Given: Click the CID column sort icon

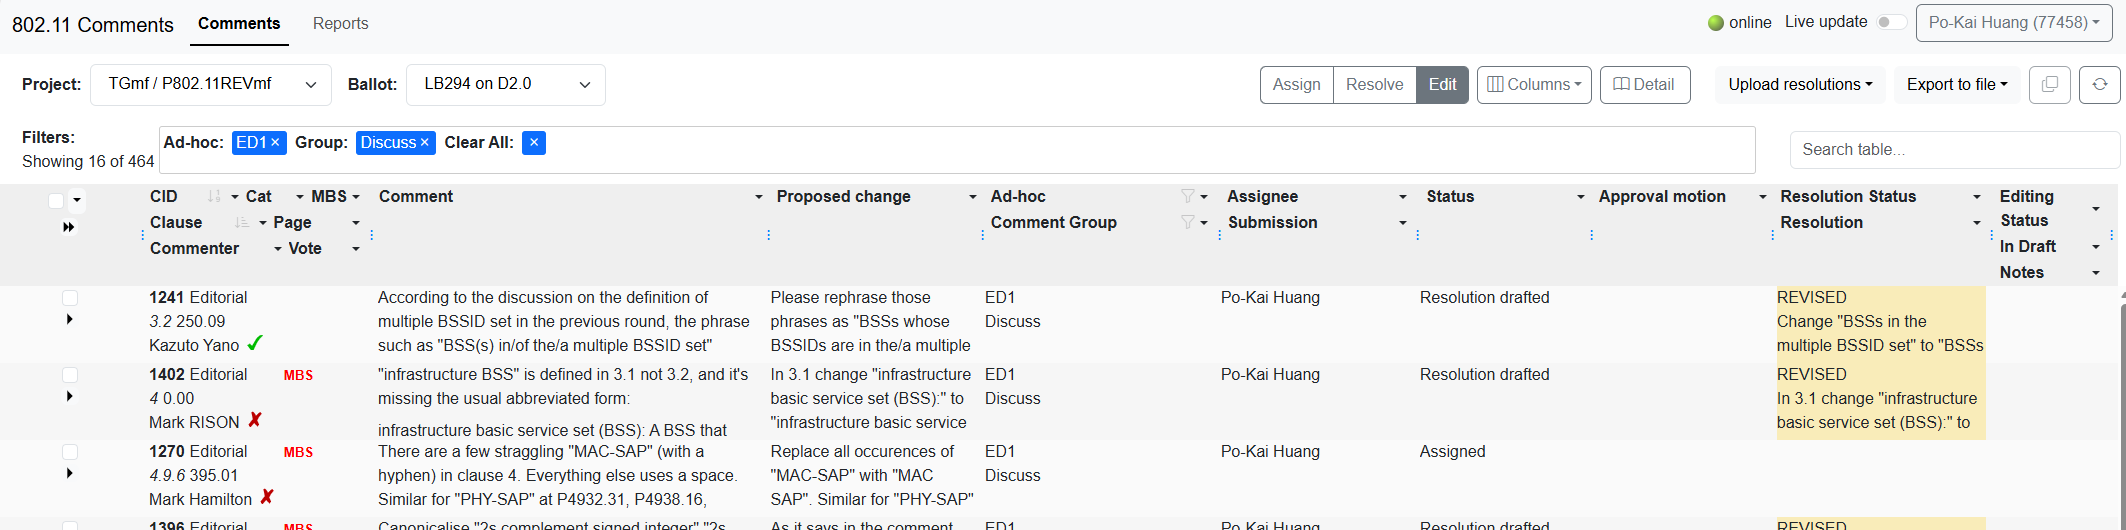Looking at the screenshot, I should point(214,197).
